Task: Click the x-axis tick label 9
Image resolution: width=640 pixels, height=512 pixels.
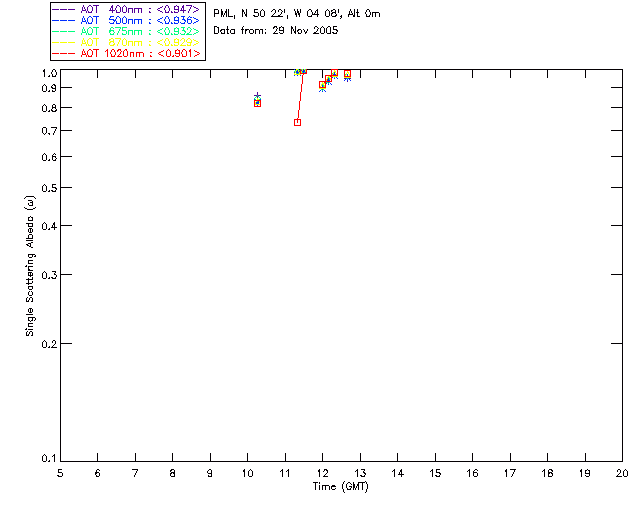Action: coord(210,473)
